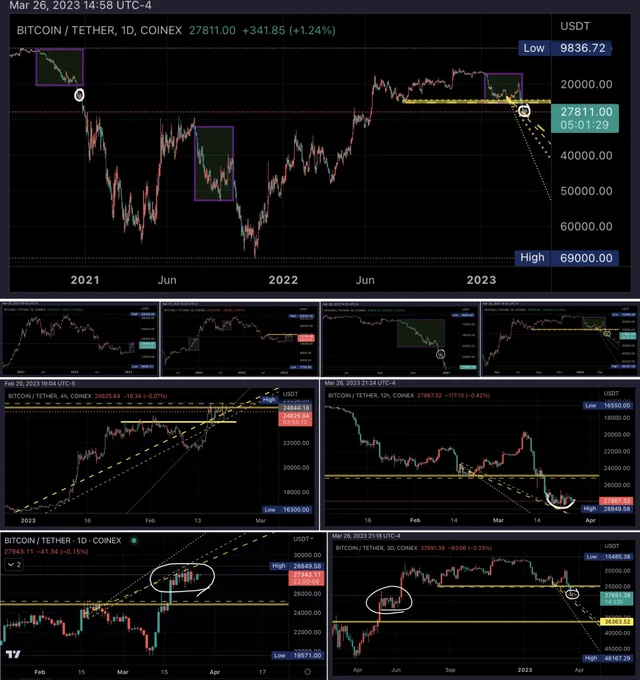The height and width of the screenshot is (680, 640).
Task: Click the 2021 label on main time axis
Action: (x=85, y=280)
